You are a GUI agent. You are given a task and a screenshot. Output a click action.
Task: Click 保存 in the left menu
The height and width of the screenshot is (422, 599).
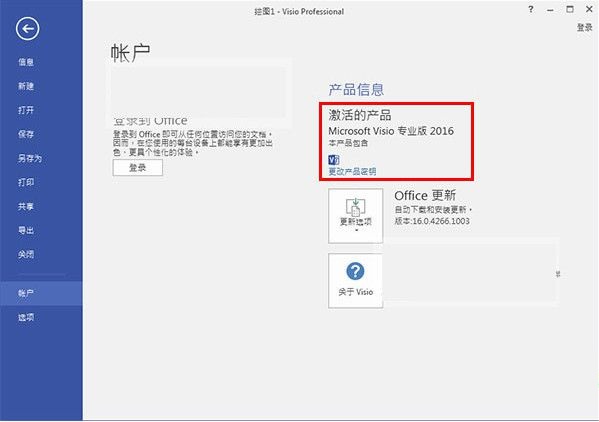26,134
